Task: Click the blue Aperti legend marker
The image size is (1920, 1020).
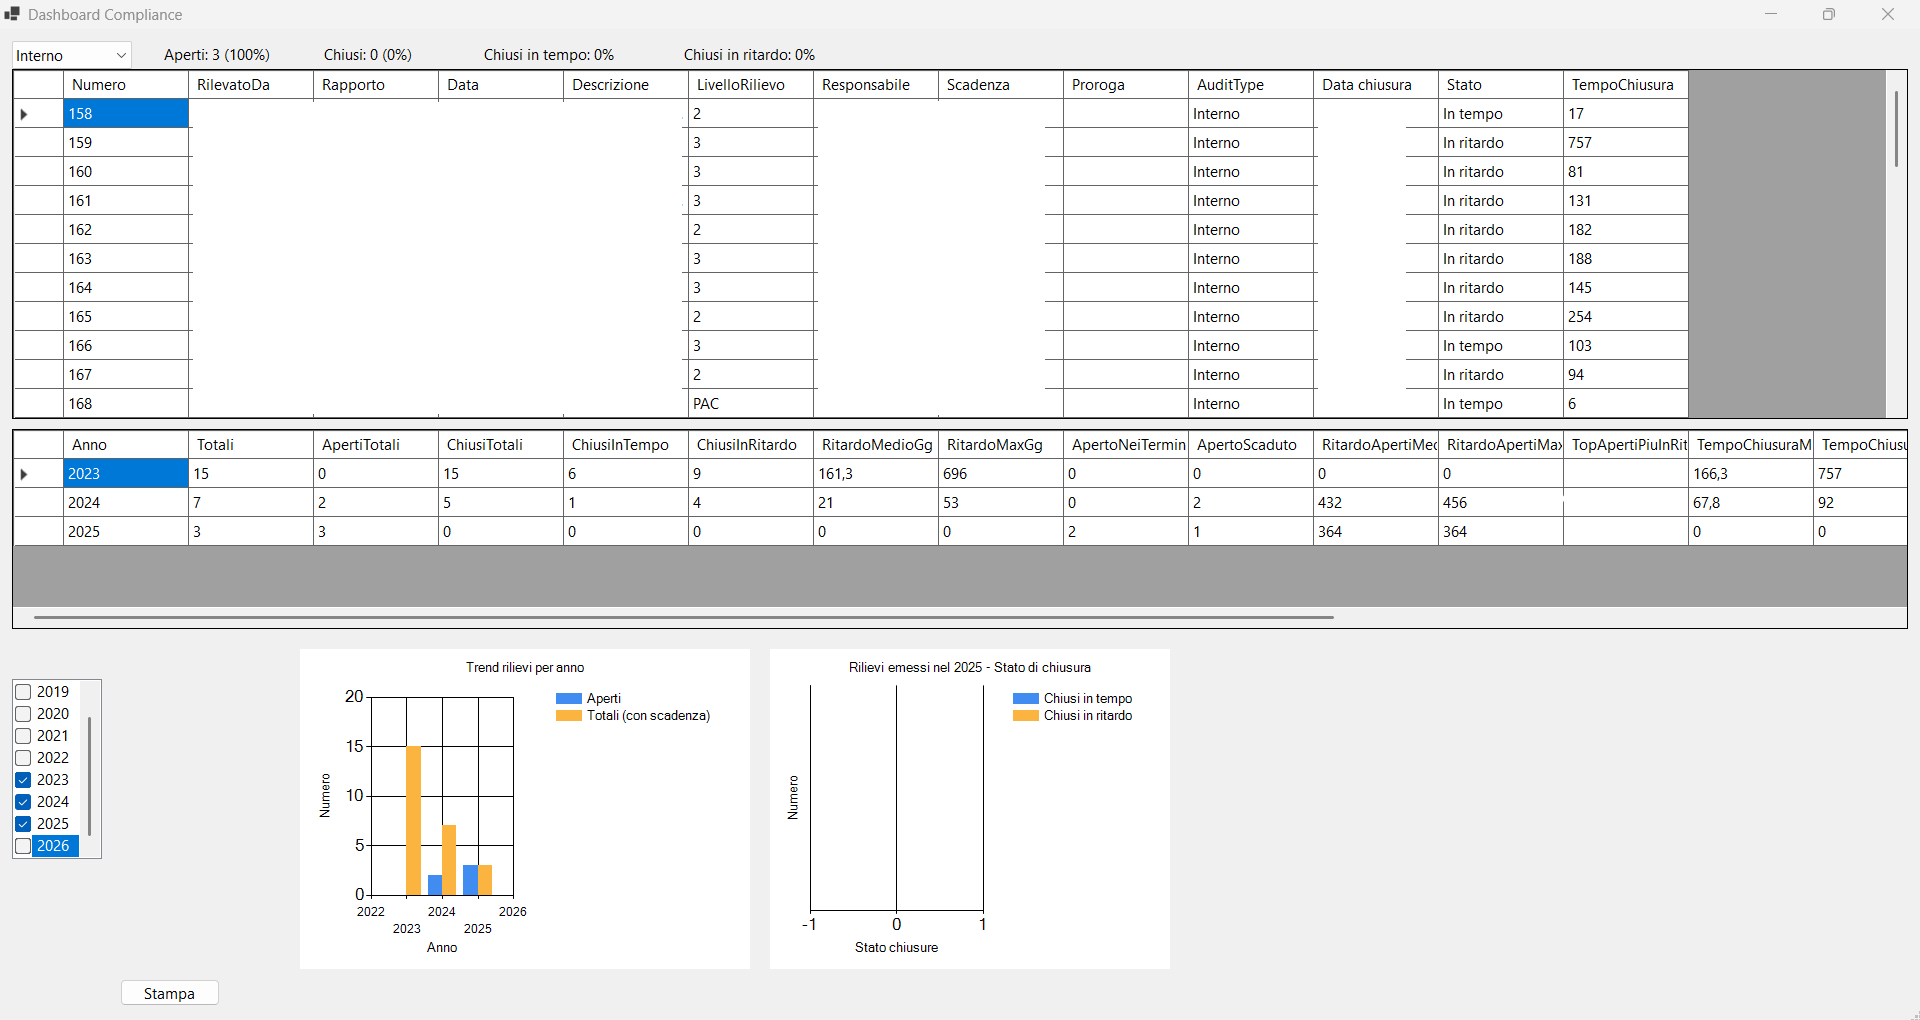Action: tap(568, 699)
